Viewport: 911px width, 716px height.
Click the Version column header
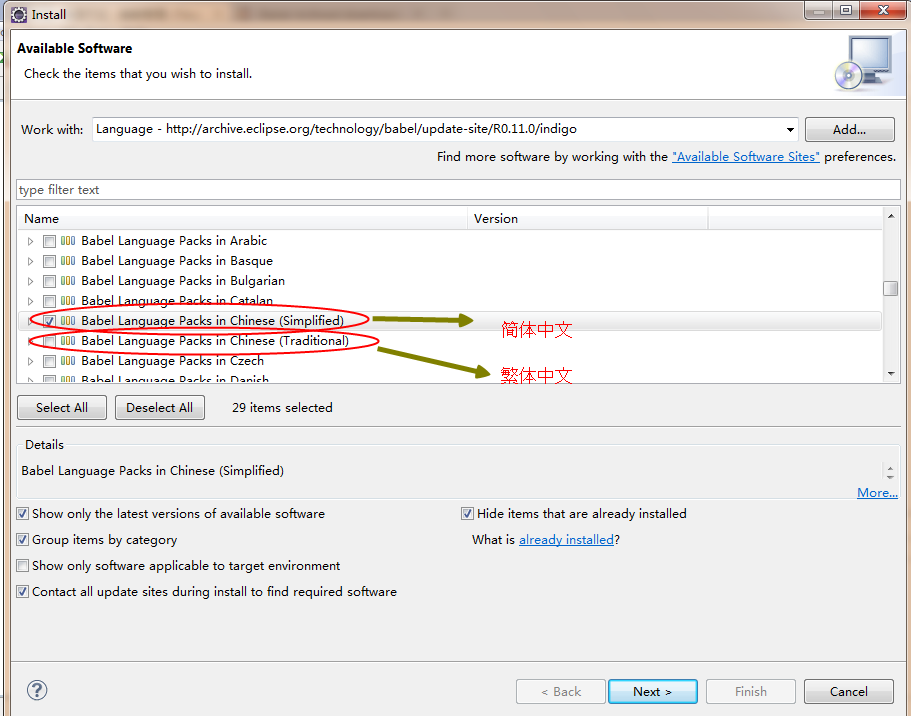(588, 219)
